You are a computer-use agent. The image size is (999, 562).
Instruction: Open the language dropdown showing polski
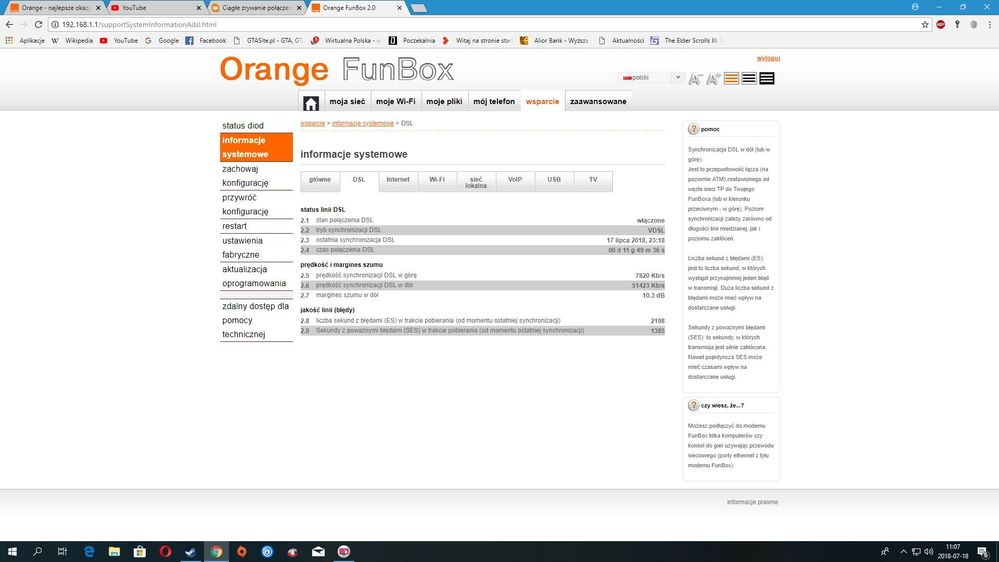(x=651, y=77)
